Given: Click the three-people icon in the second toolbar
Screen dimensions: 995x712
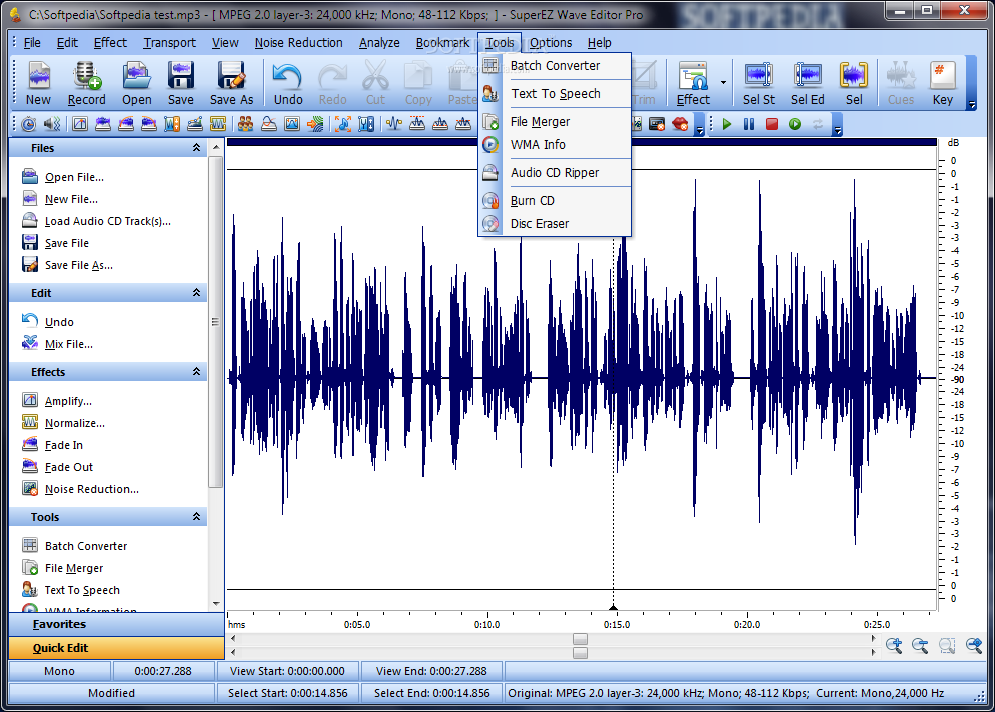Looking at the screenshot, I should tap(246, 124).
